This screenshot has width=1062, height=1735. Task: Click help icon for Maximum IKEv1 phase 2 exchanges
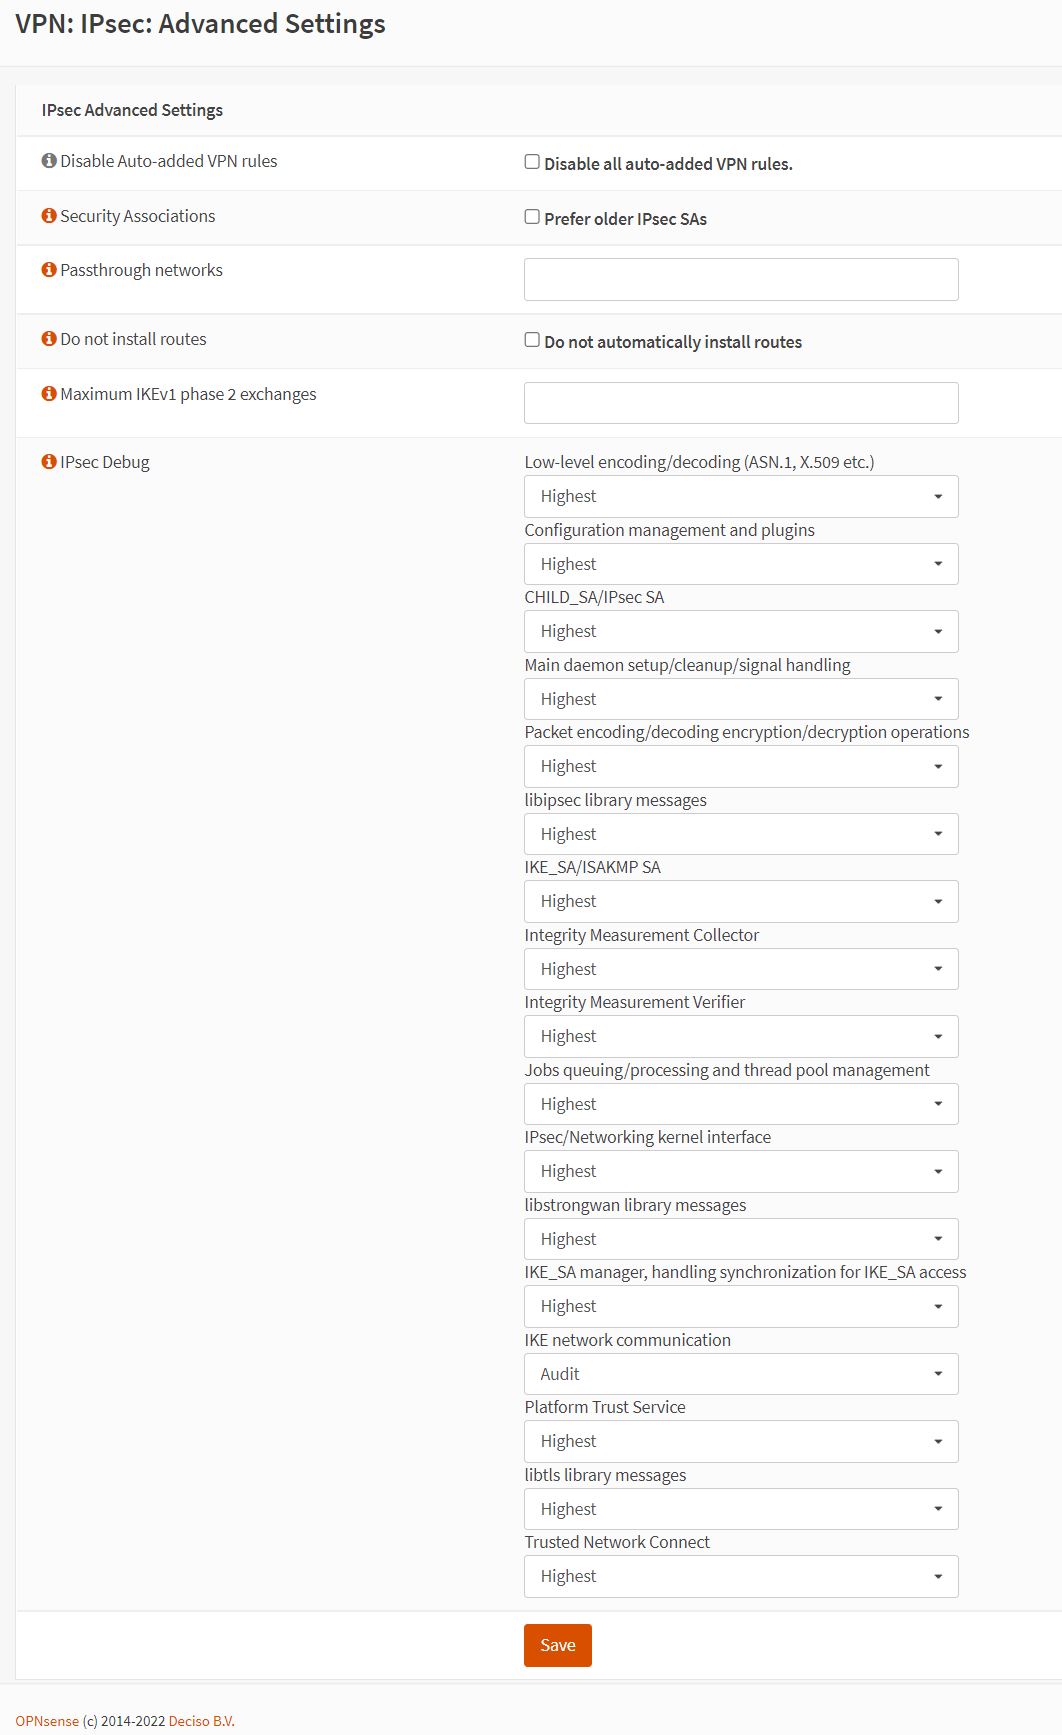tap(49, 394)
